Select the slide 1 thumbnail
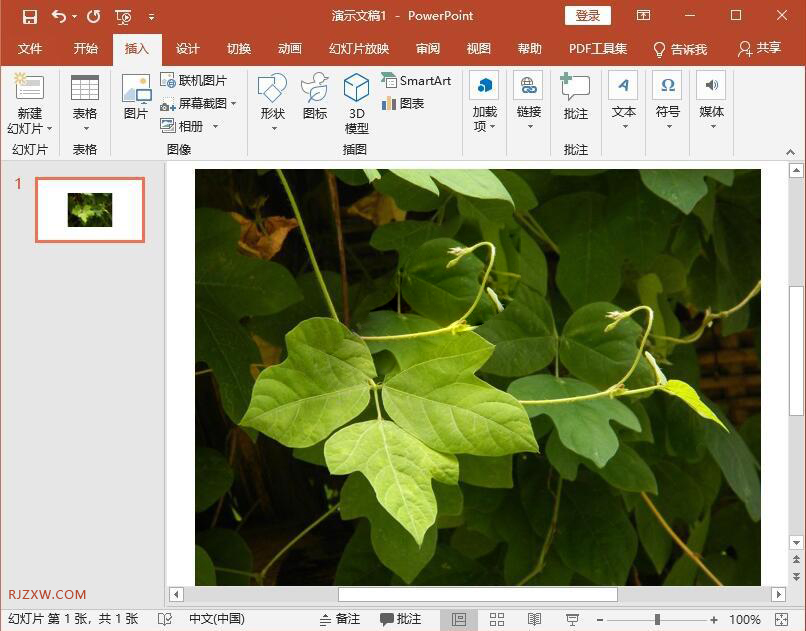806x631 pixels. 89,209
